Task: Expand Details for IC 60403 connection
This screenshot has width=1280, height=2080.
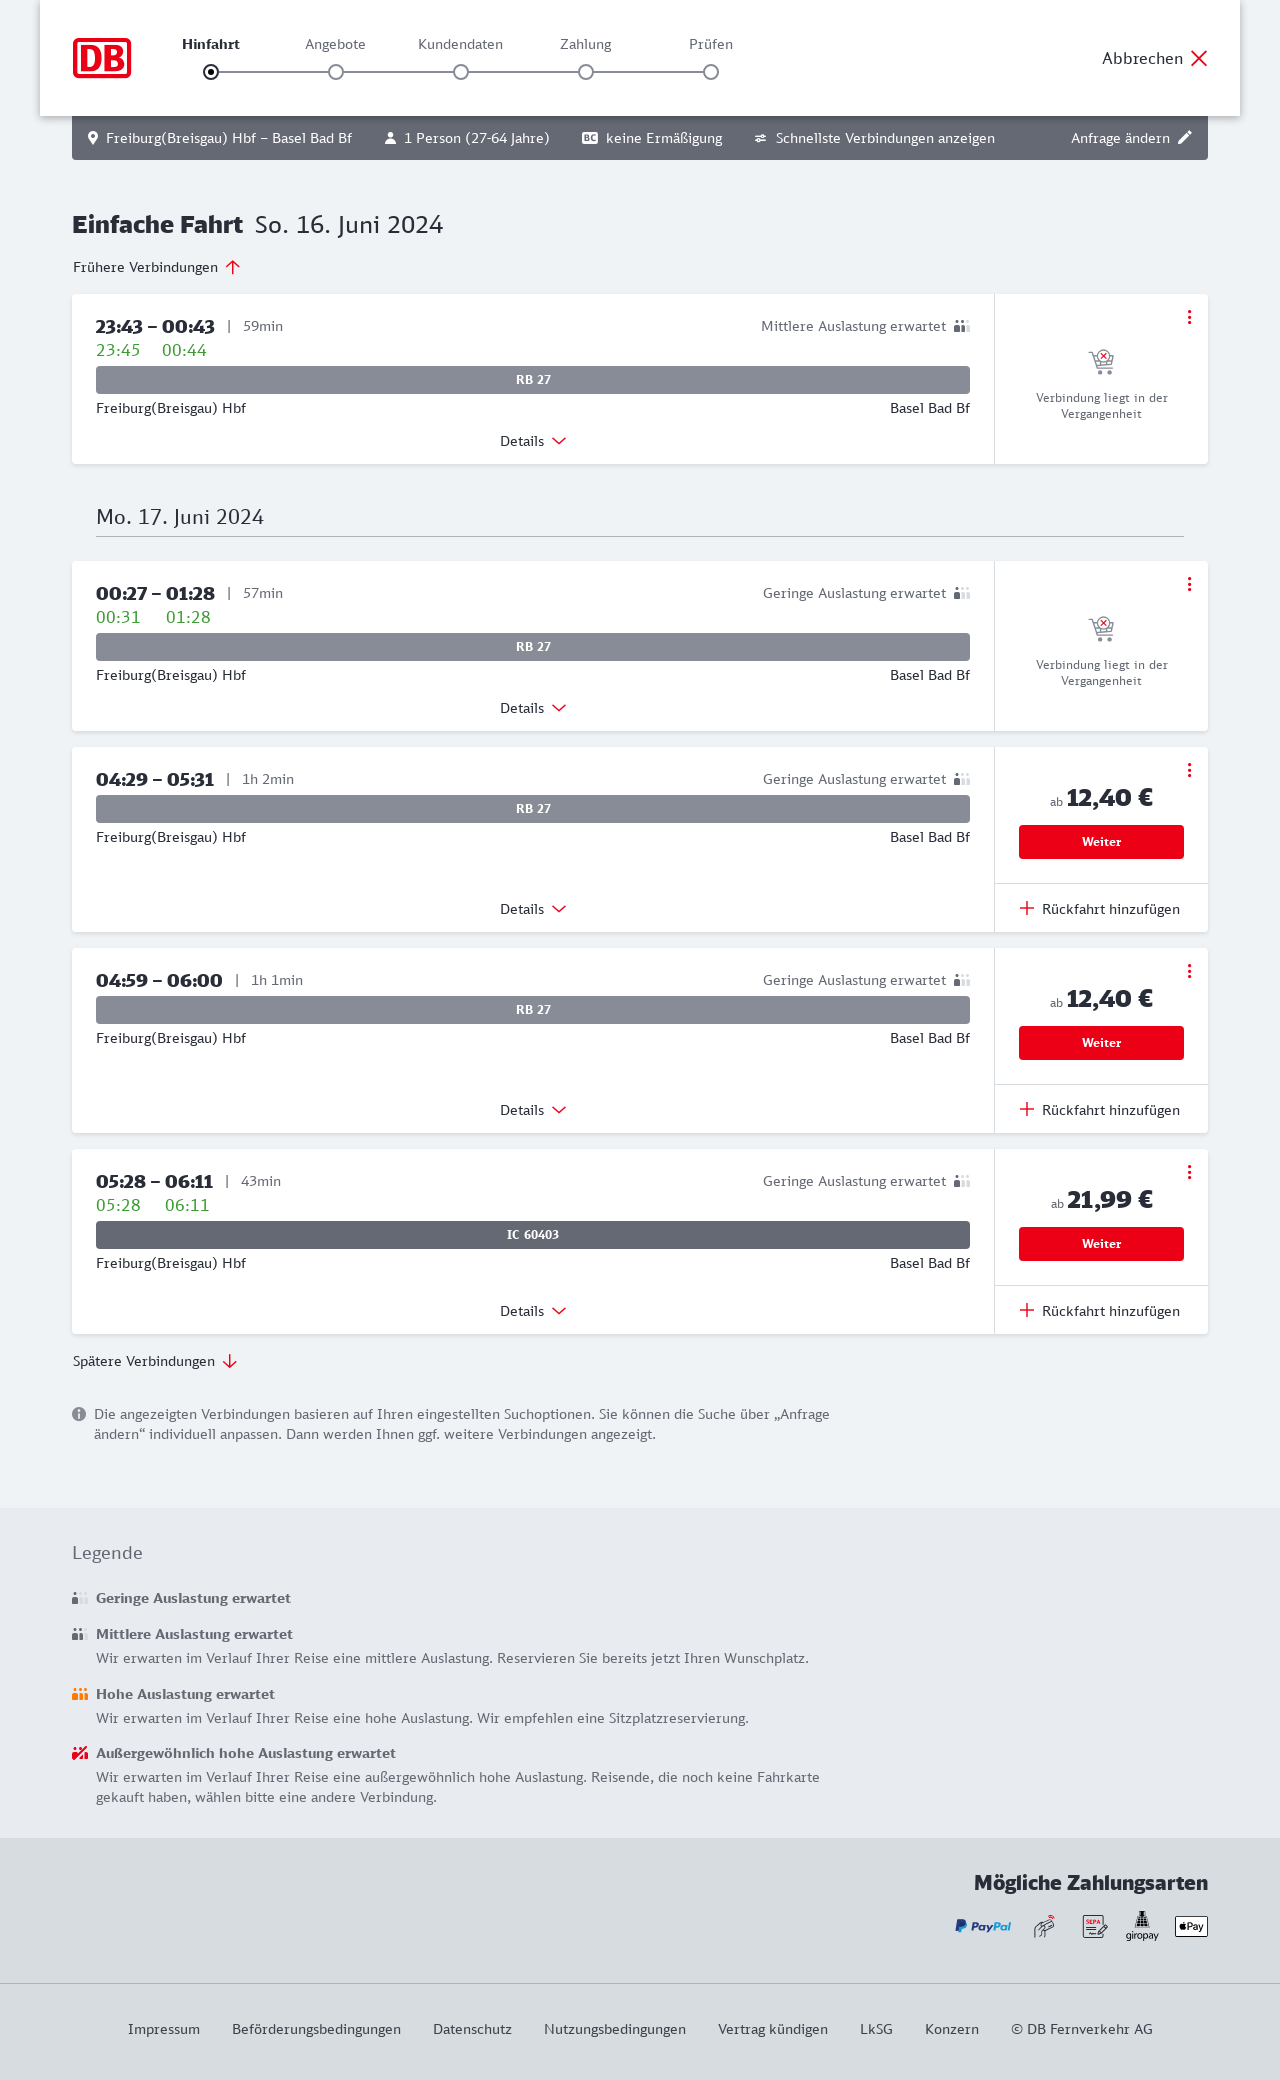Action: click(533, 1311)
